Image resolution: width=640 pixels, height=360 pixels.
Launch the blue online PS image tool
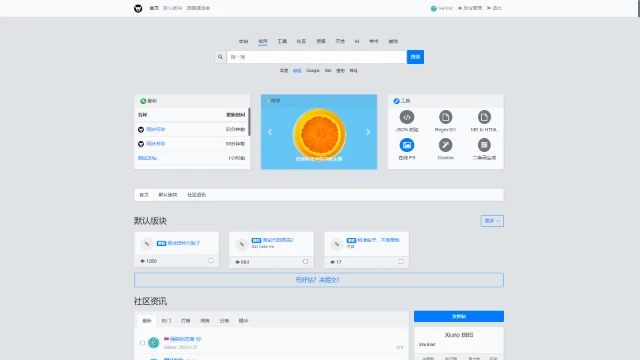tap(407, 145)
